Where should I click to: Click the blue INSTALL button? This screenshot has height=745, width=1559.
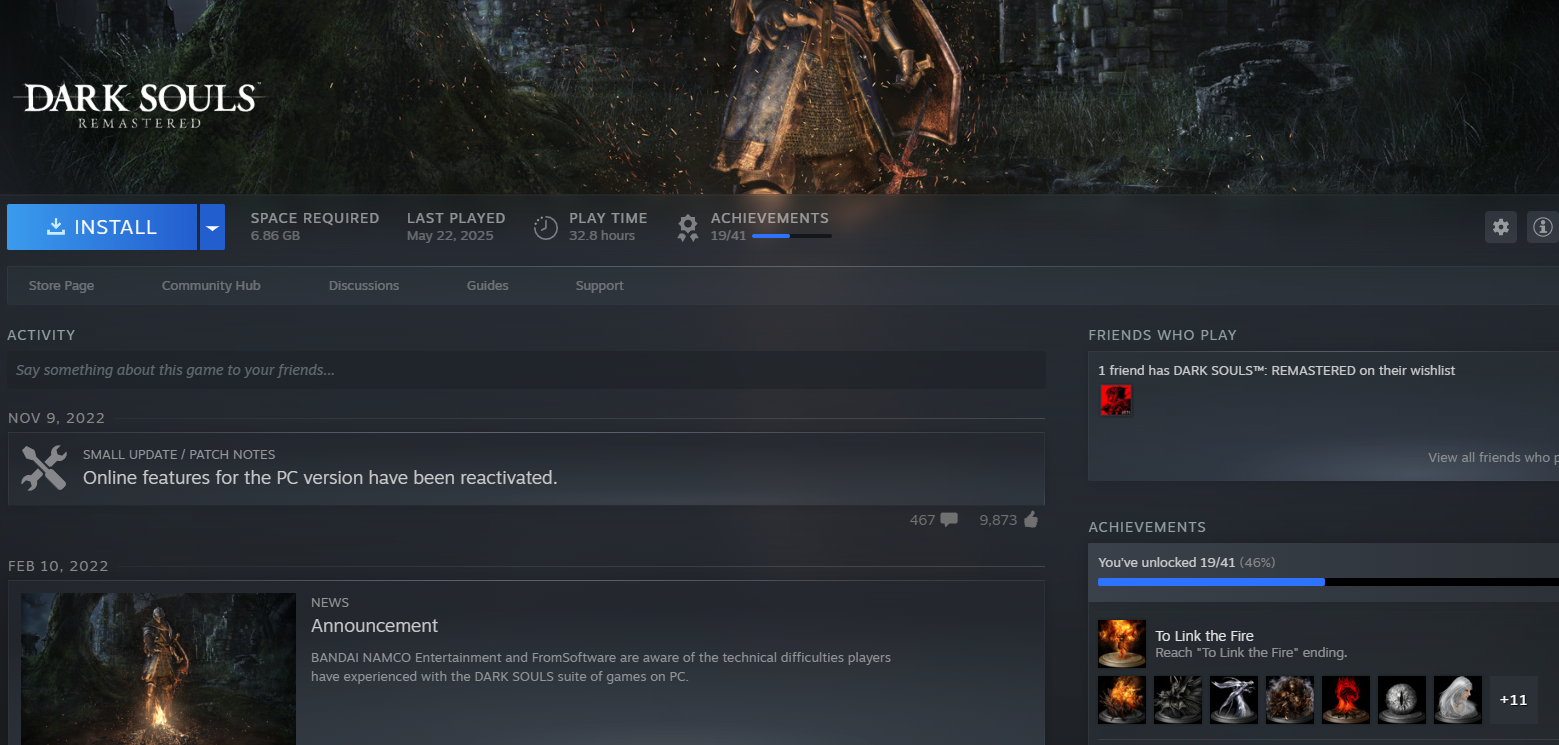pyautogui.click(x=102, y=227)
